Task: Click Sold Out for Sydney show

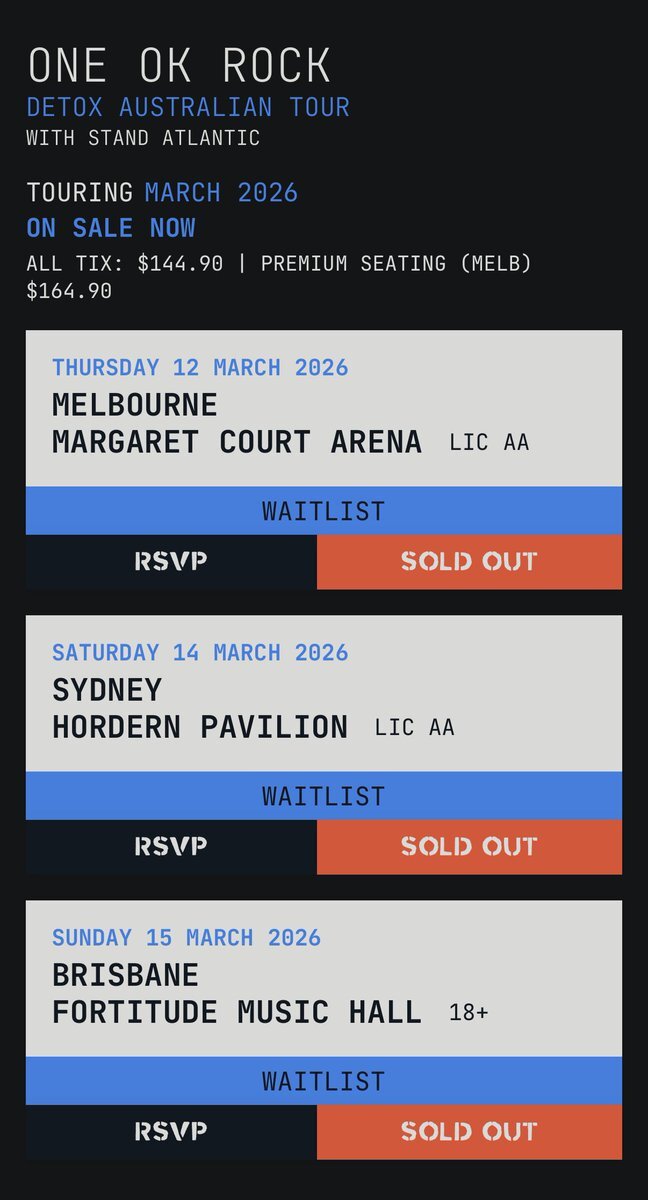Action: coord(469,847)
